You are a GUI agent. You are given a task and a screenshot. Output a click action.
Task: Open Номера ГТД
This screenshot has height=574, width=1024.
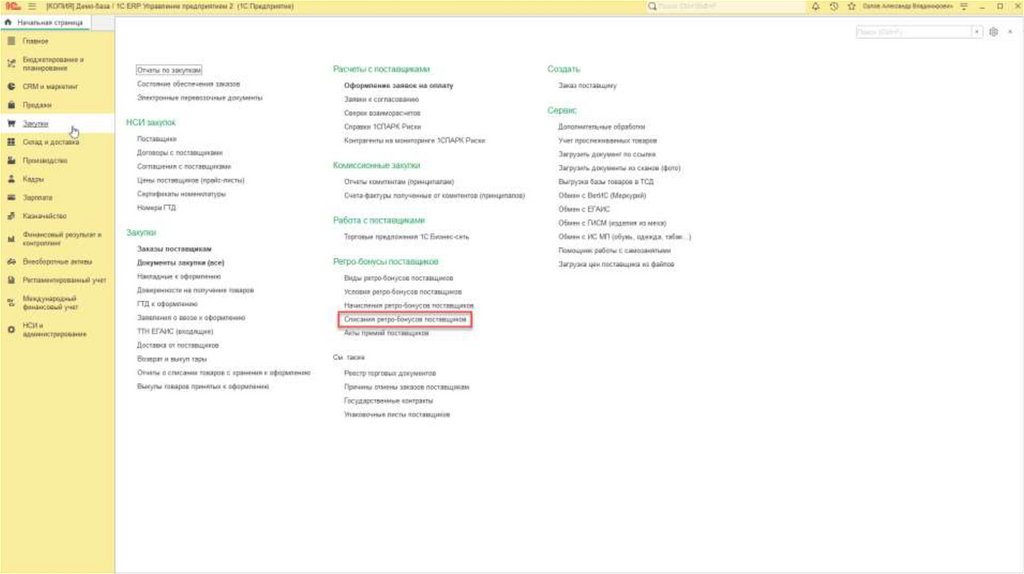pyautogui.click(x=156, y=207)
